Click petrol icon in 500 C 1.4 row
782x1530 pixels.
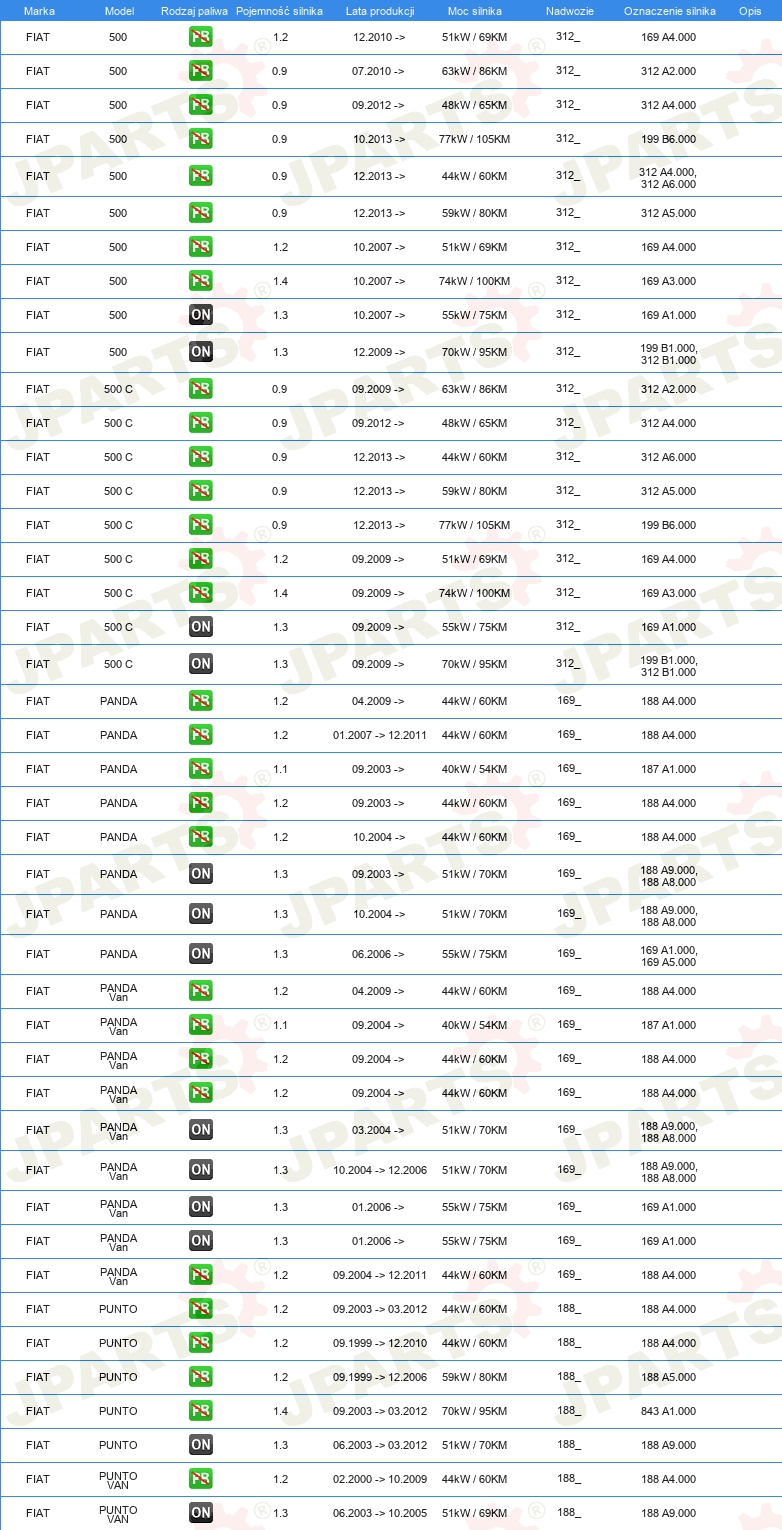200,593
